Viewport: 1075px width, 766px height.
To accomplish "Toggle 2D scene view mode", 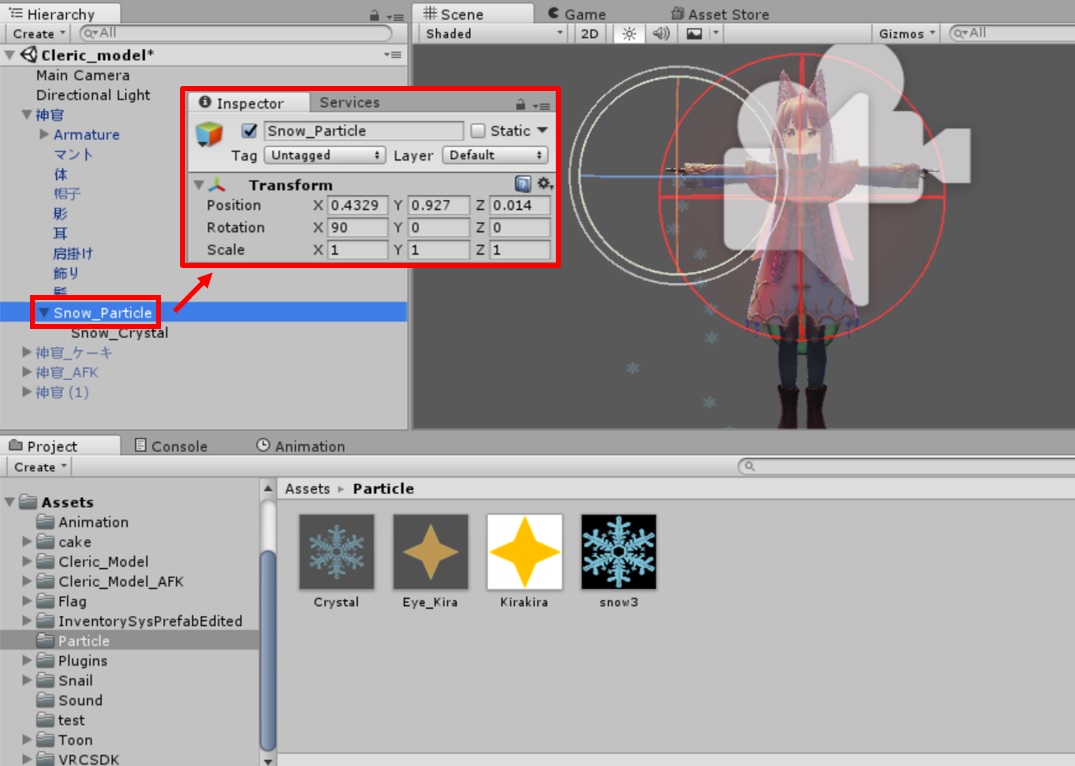I will pos(590,34).
